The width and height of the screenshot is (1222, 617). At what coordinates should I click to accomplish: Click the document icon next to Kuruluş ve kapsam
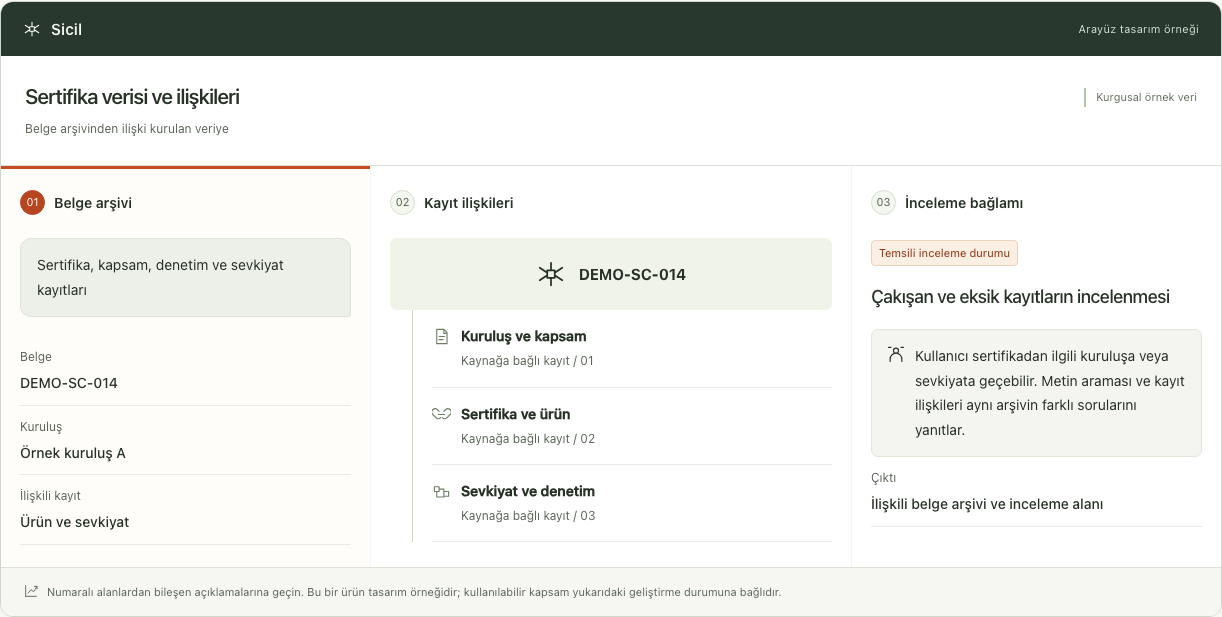pos(441,337)
